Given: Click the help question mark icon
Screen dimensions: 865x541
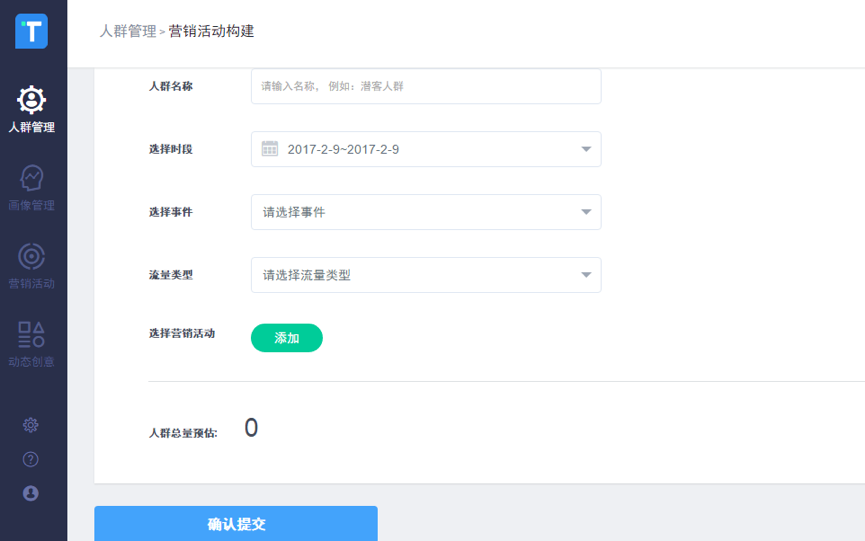Looking at the screenshot, I should click(x=31, y=459).
